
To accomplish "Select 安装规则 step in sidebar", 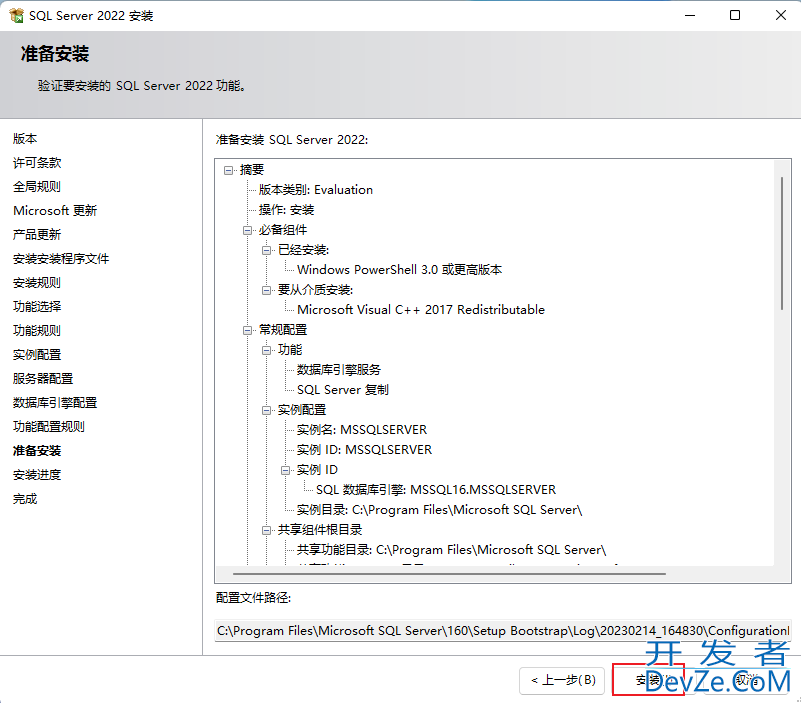I will [37, 283].
